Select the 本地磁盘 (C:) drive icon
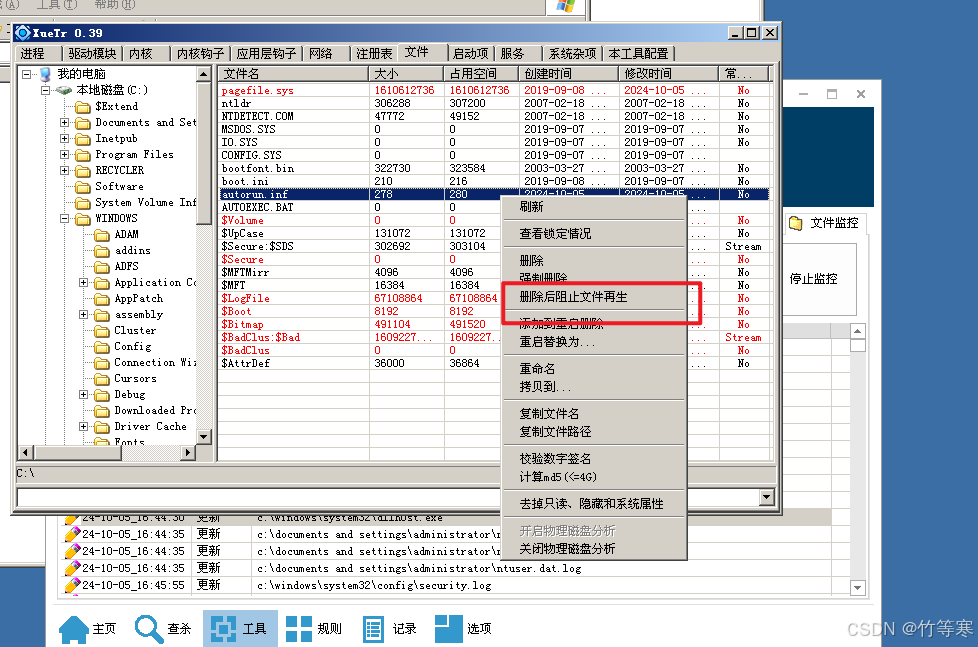978x647 pixels. tap(64, 90)
